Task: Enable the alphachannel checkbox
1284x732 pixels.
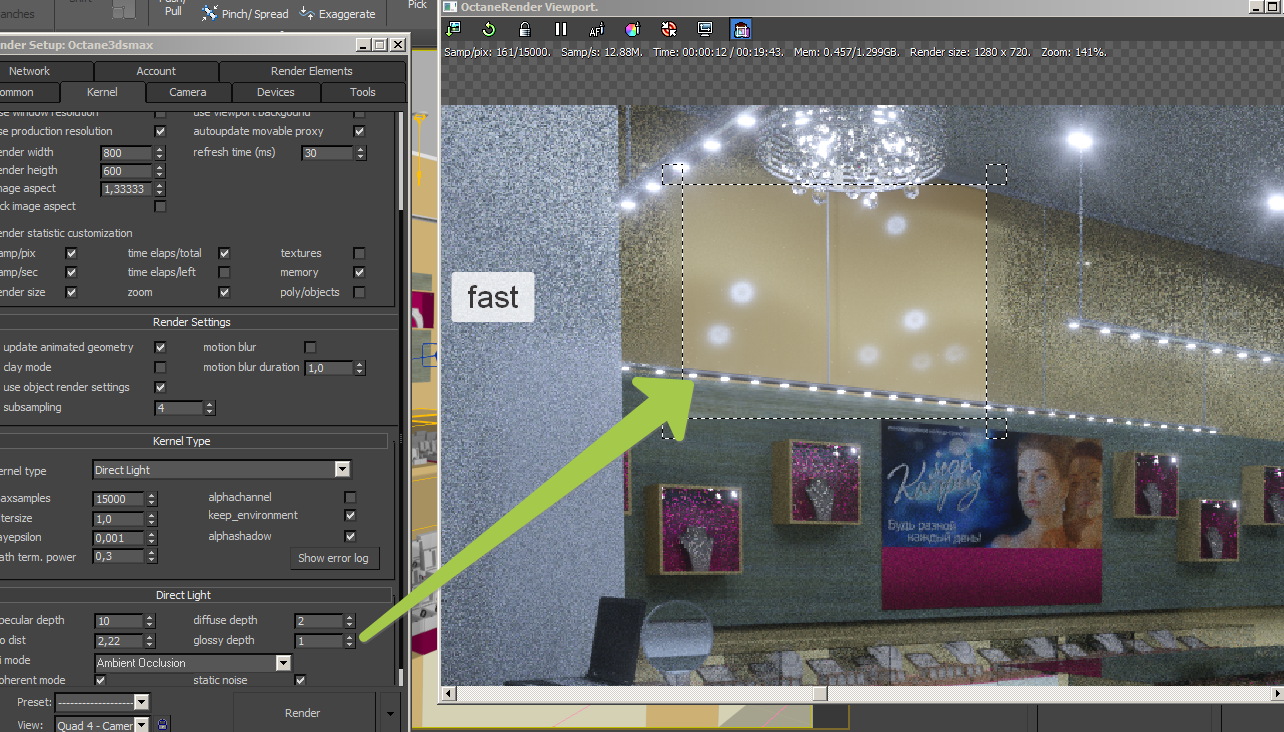Action: [350, 497]
